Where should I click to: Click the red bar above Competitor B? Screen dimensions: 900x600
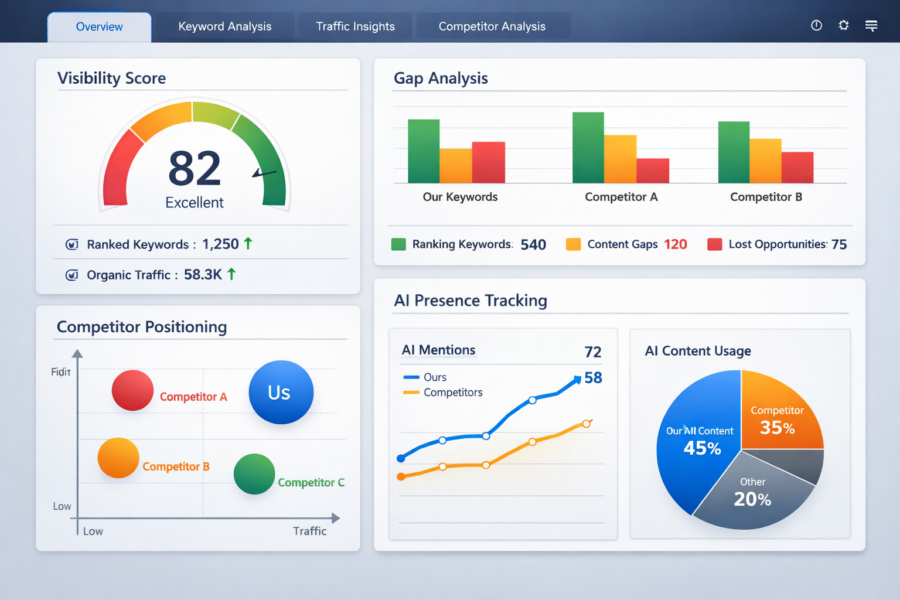(x=798, y=168)
